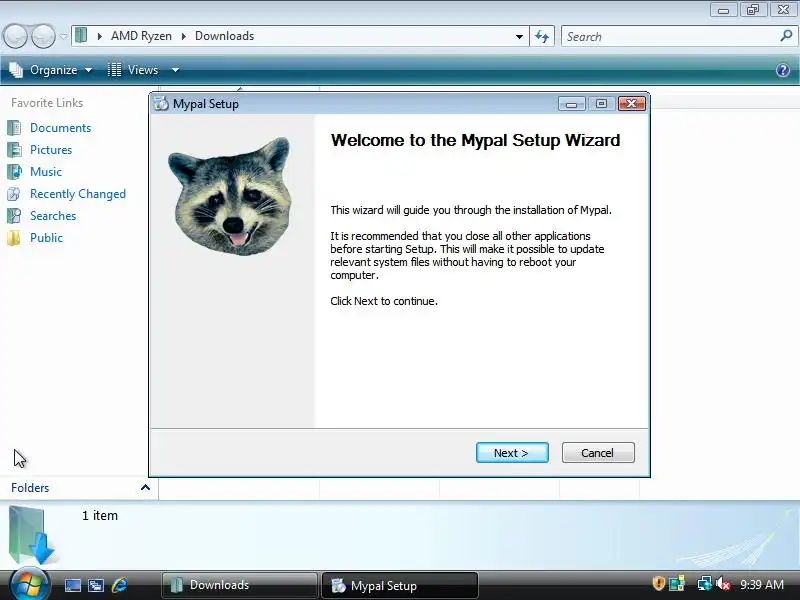This screenshot has height=600, width=800.
Task: Click the Music folder icon
Action: point(14,171)
